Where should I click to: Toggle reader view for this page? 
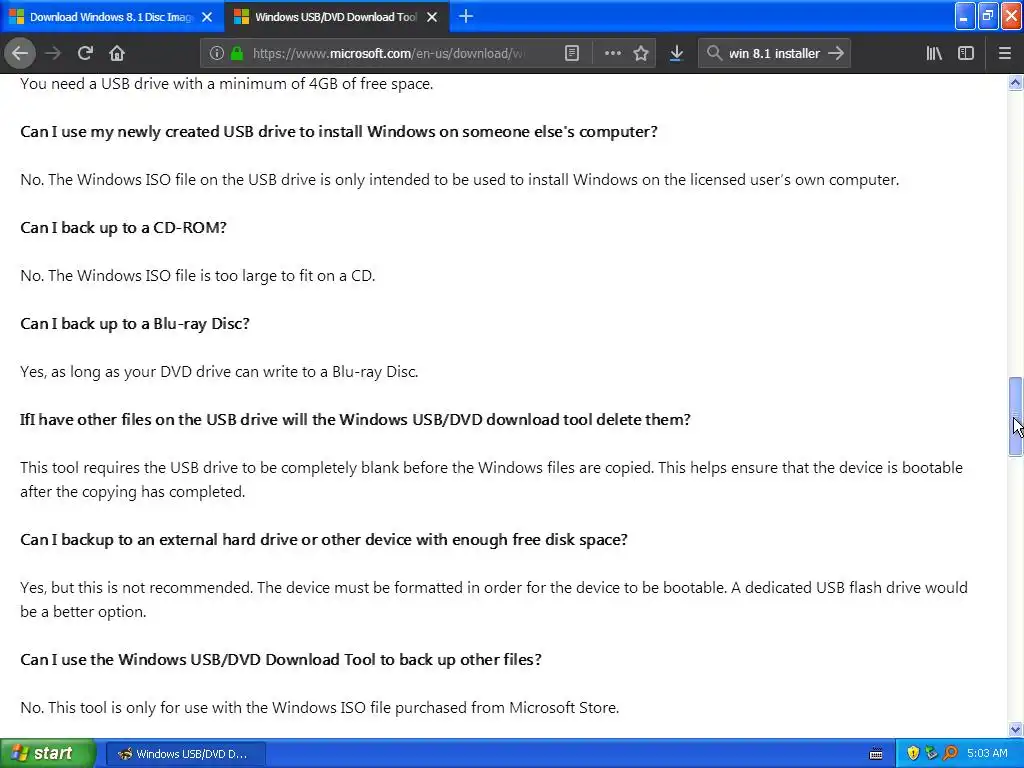point(571,53)
